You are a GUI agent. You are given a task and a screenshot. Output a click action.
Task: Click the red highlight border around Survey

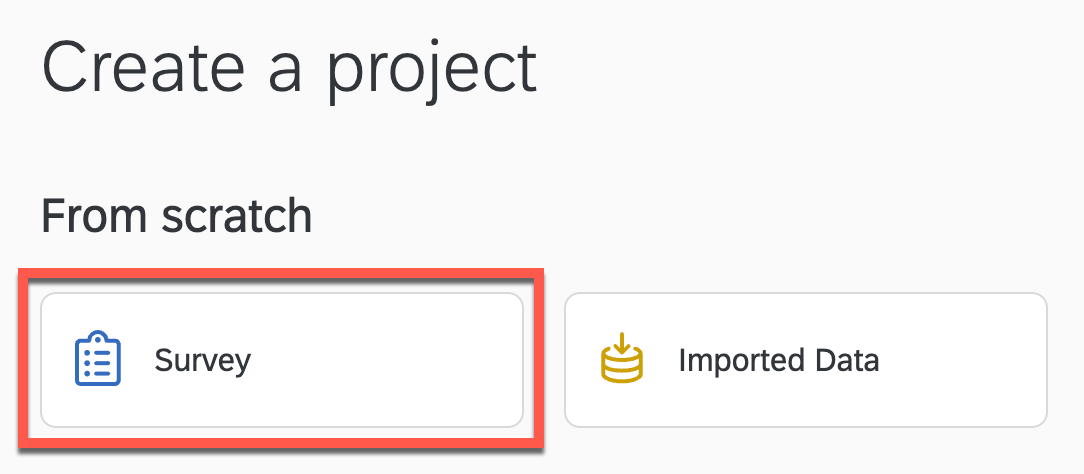[281, 271]
